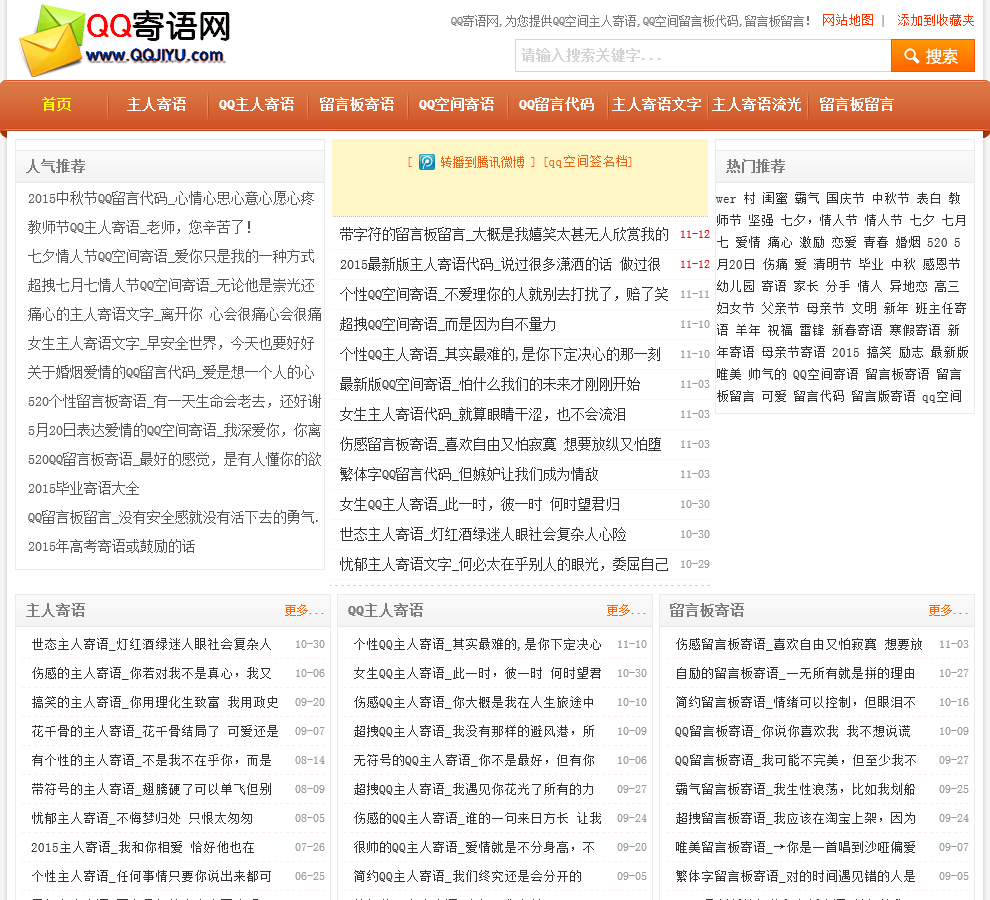Click the 国庆节 tag in 热门推荐

(x=845, y=198)
